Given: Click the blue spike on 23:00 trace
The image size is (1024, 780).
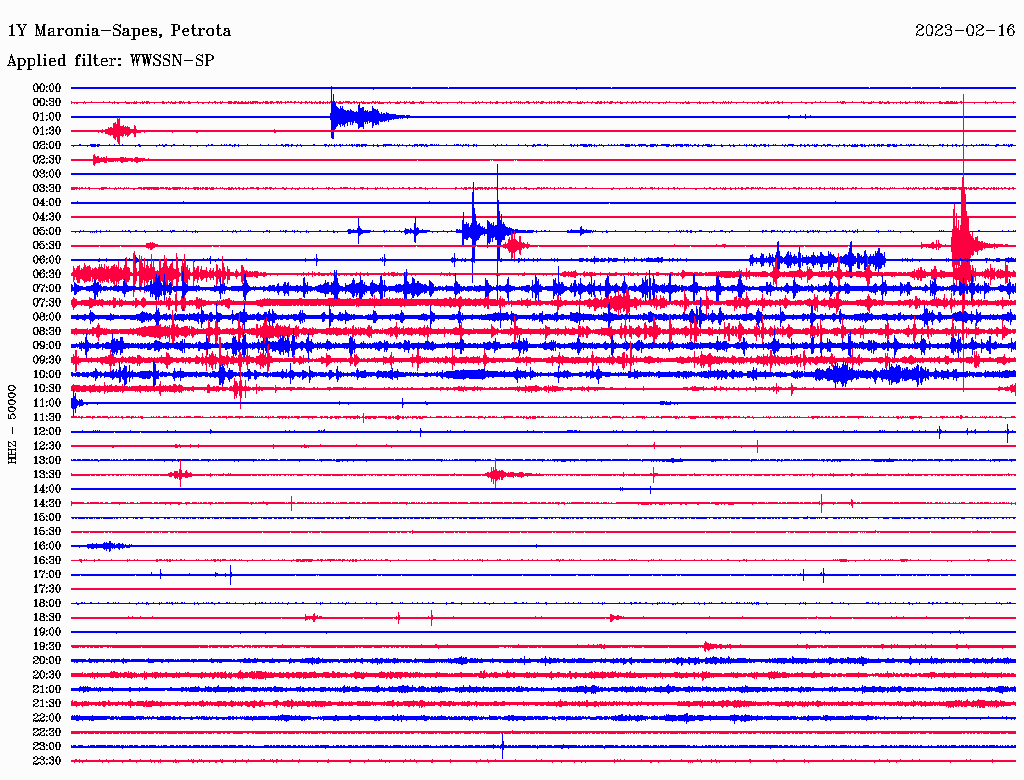Looking at the screenshot, I should point(502,746).
